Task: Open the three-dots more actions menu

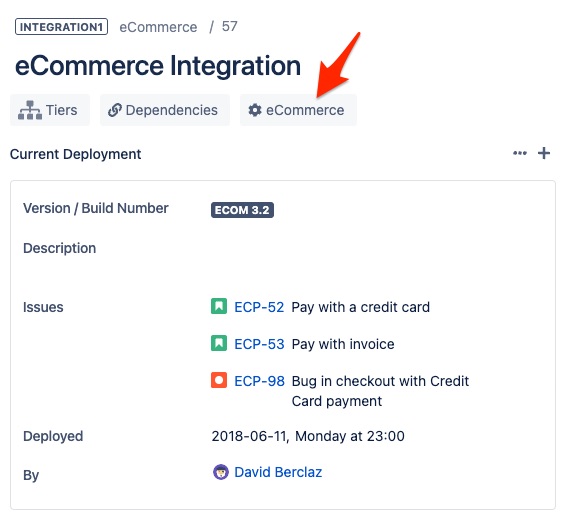Action: 520,153
